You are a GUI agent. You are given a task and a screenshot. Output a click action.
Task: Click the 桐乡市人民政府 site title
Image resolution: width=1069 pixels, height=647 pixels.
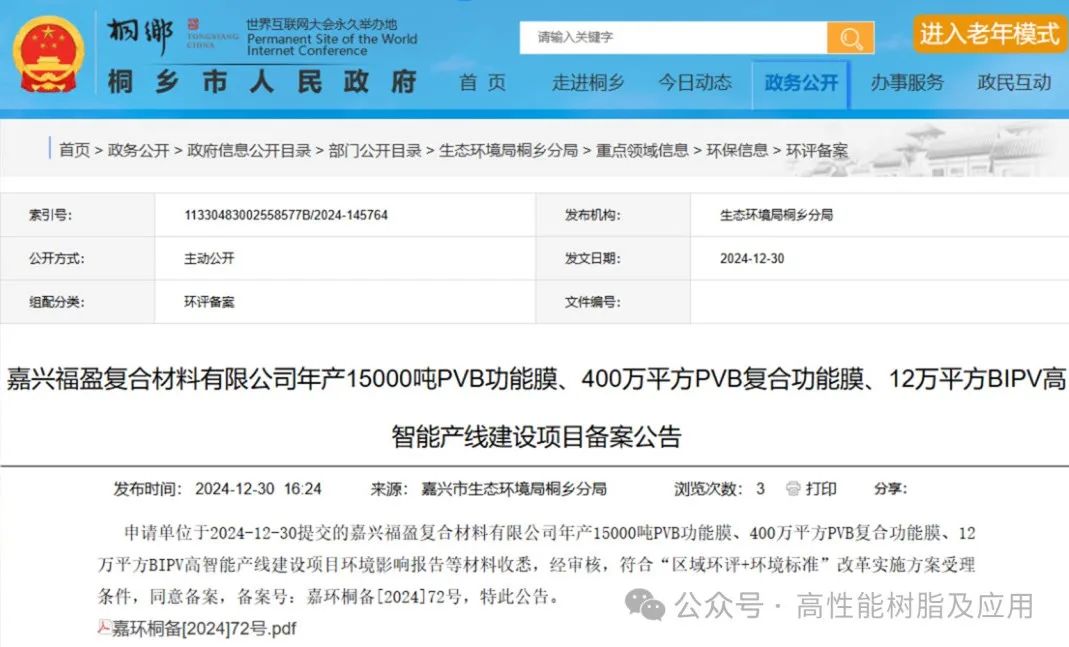click(x=262, y=82)
